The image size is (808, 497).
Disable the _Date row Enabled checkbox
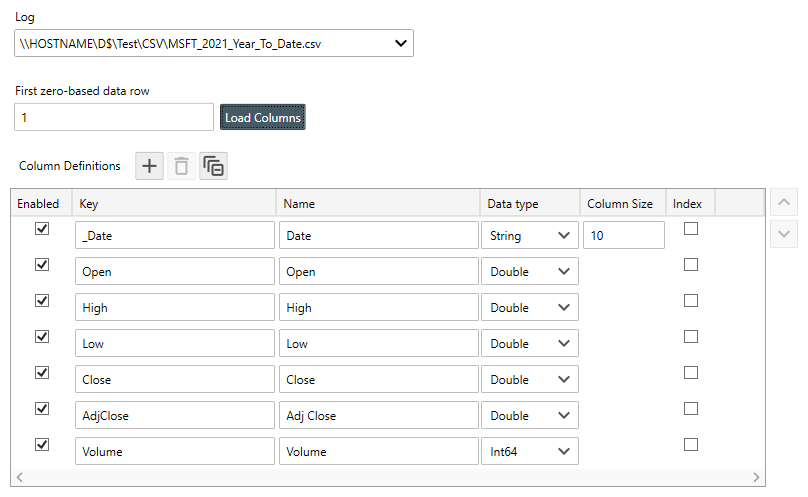(x=42, y=228)
